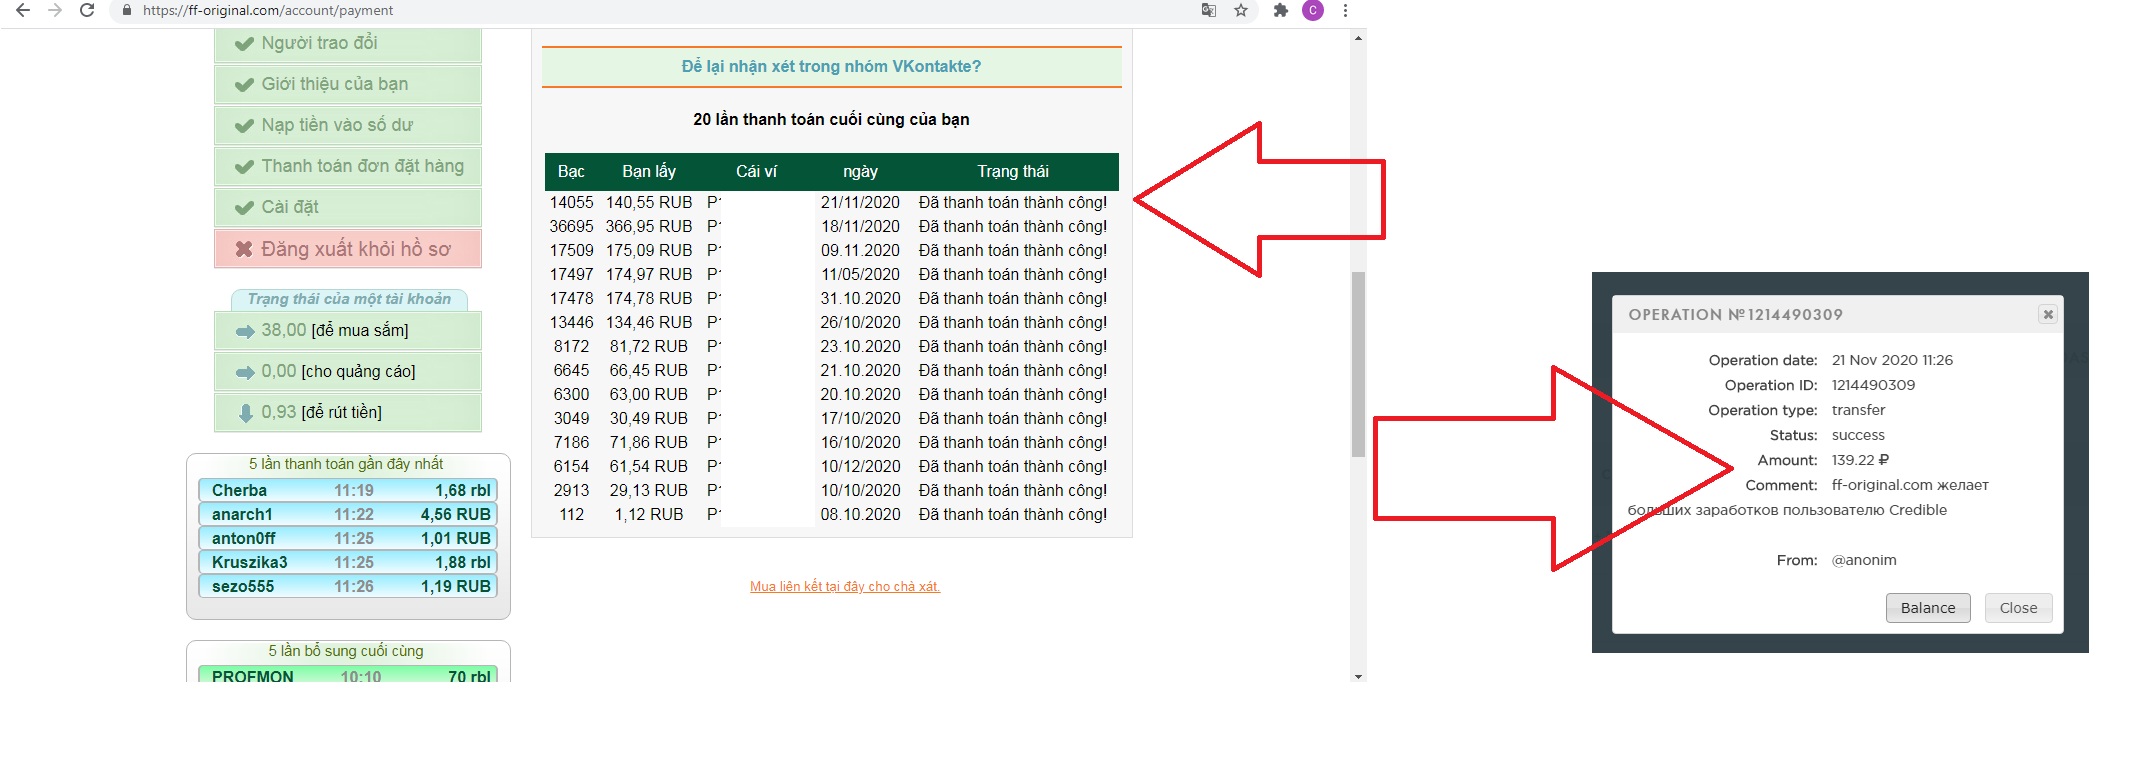
Task: Click the scrollbar down arrow
Action: tap(1358, 676)
